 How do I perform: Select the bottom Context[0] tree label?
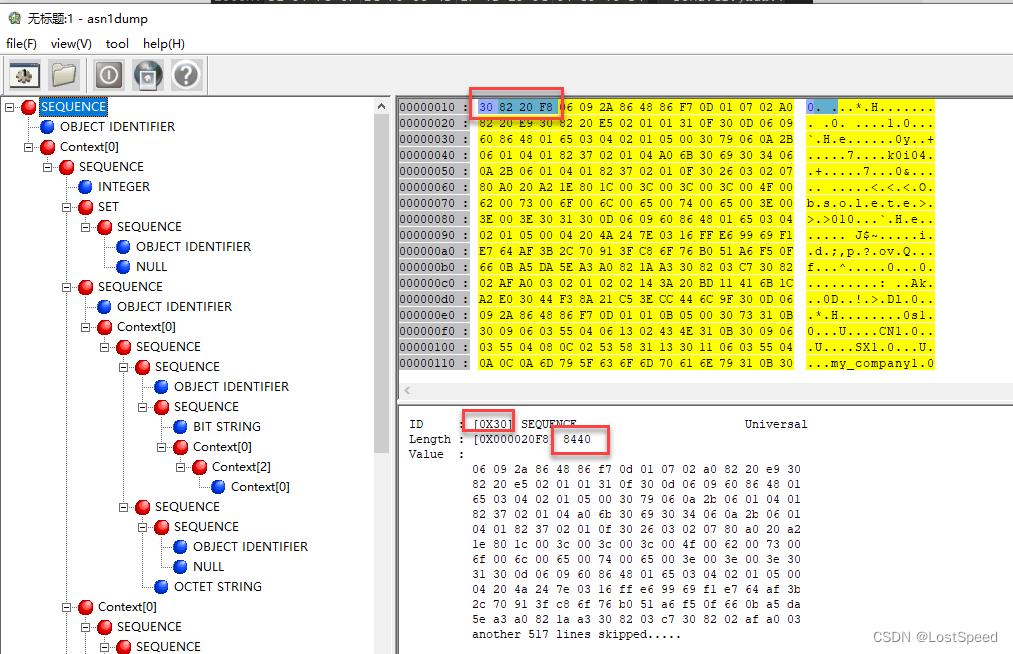[x=127, y=607]
